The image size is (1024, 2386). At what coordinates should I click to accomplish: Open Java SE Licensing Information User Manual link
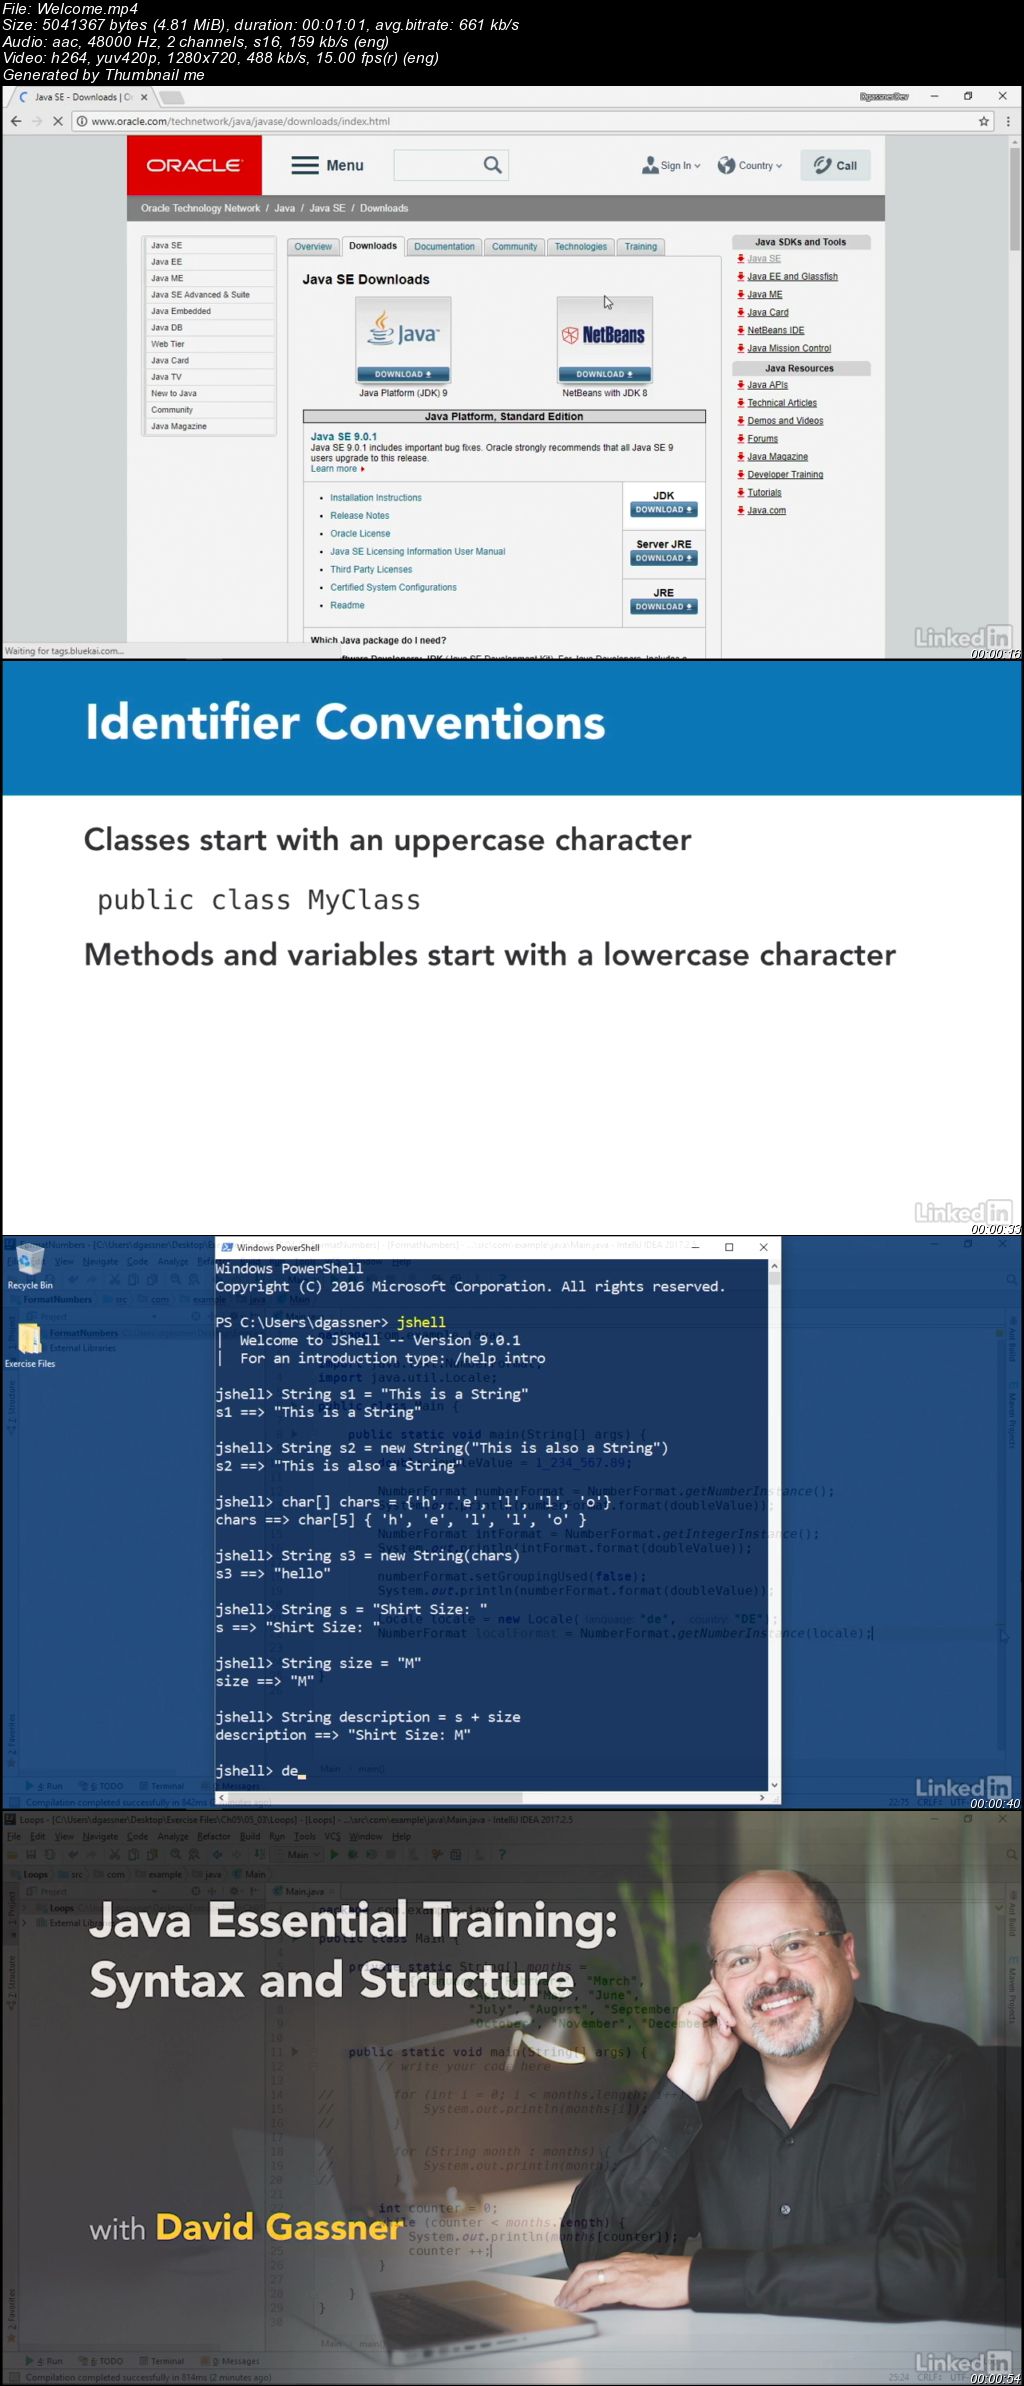[418, 552]
